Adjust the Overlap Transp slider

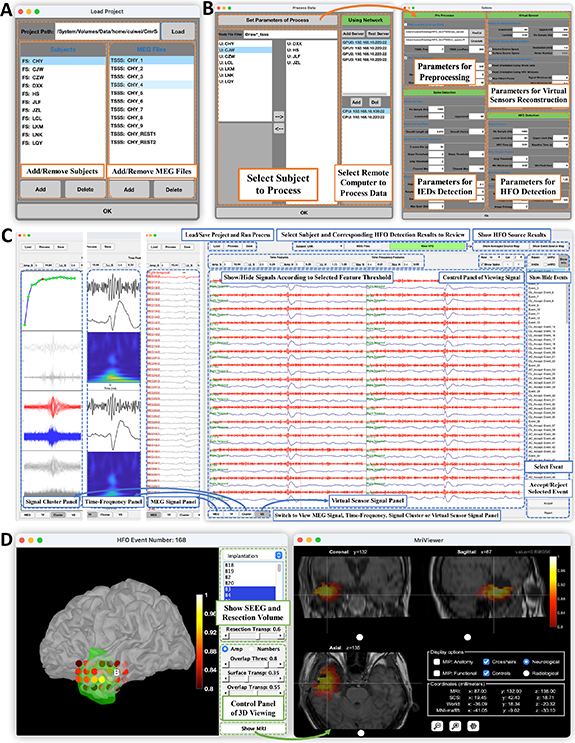point(253,694)
